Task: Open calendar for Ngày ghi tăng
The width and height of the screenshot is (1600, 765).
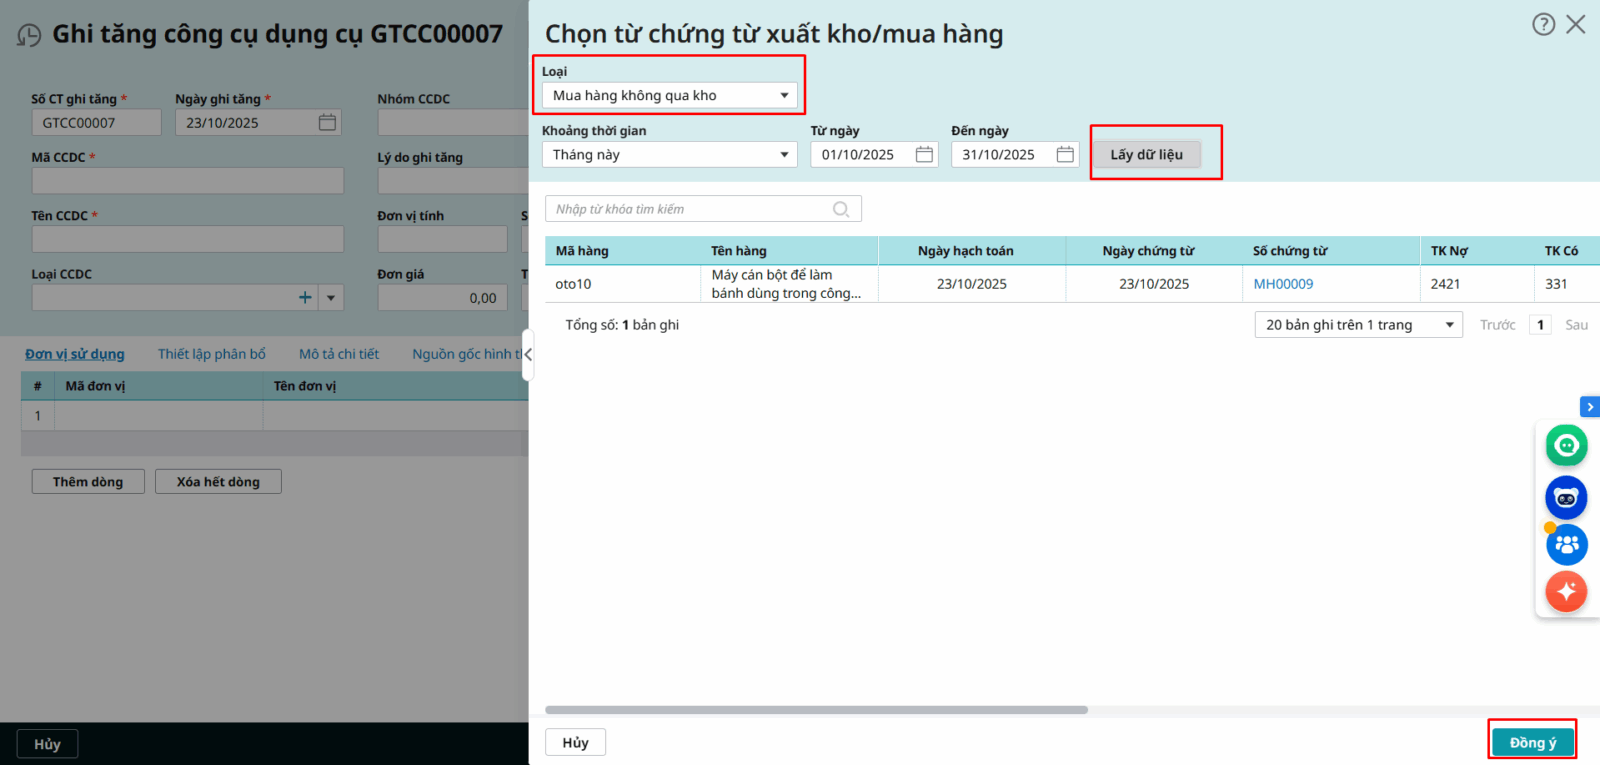Action: 327,122
